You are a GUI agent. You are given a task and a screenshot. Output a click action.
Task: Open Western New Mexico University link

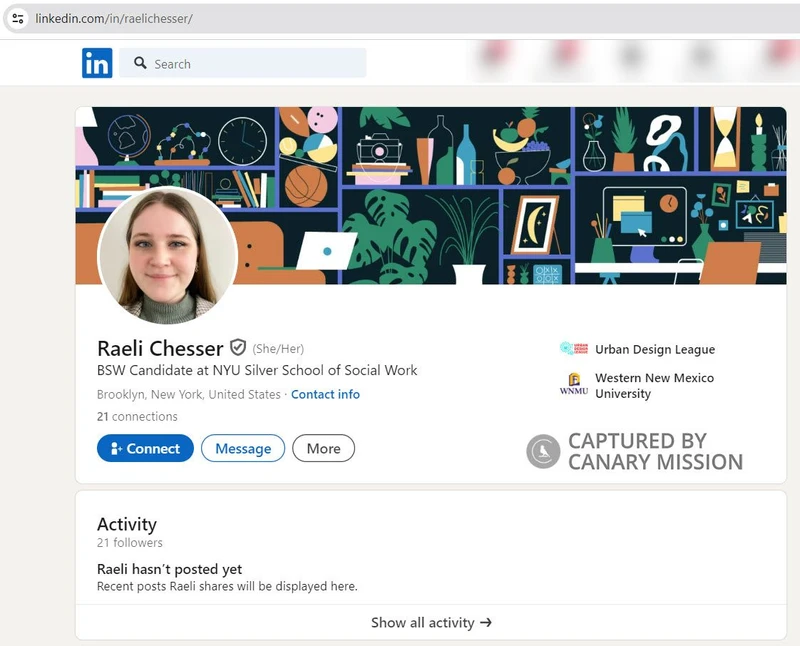coord(655,385)
